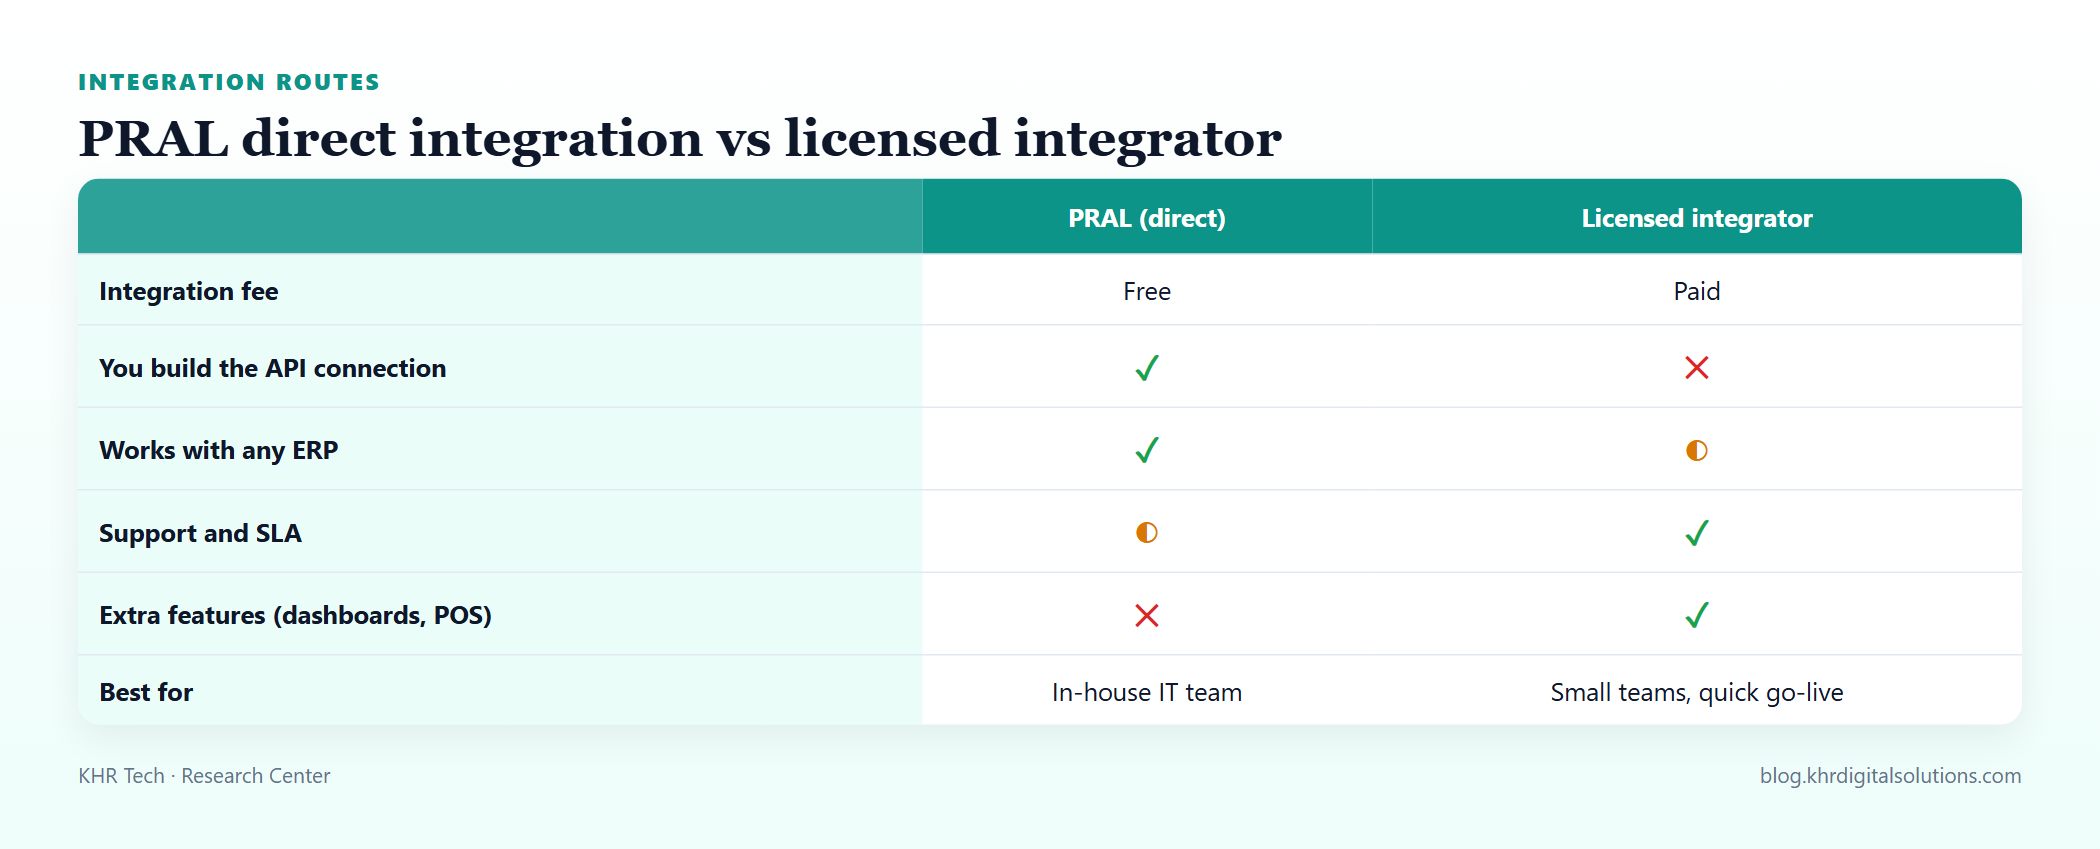Click the In-house IT team cell
Viewport: 2100px width, 849px height.
pyautogui.click(x=1147, y=692)
